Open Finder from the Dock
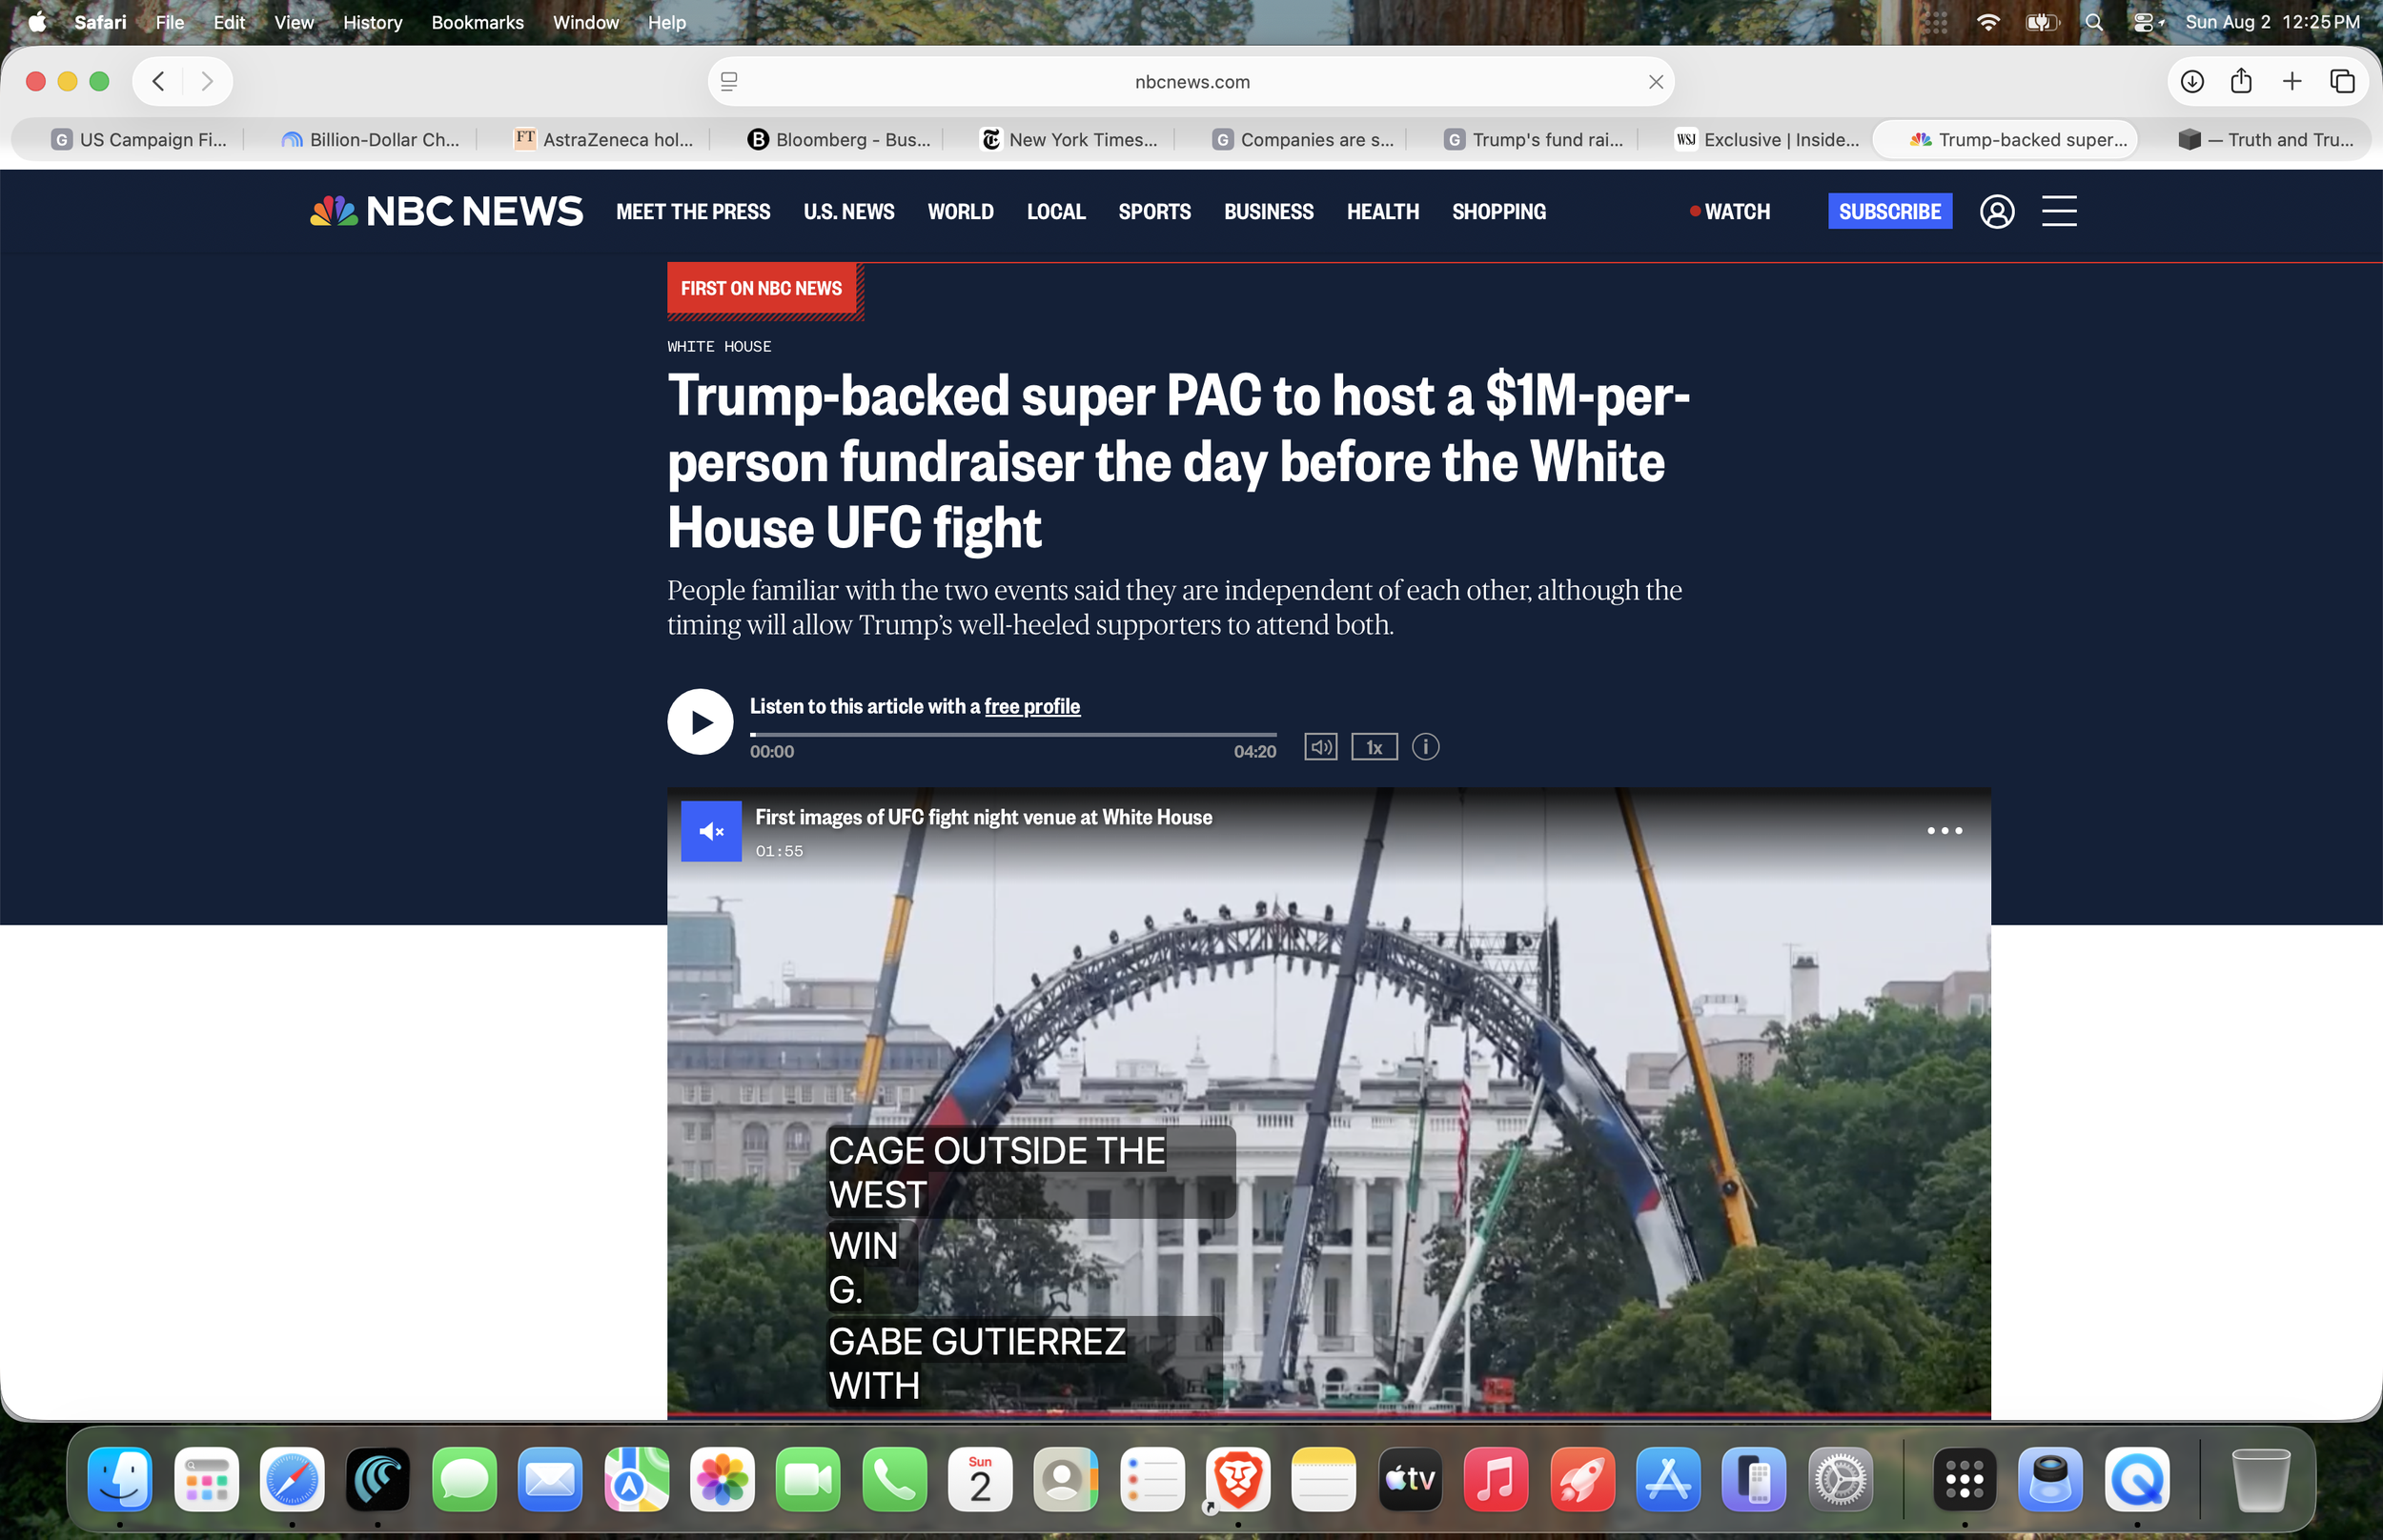This screenshot has height=1540, width=2383. pos(120,1479)
